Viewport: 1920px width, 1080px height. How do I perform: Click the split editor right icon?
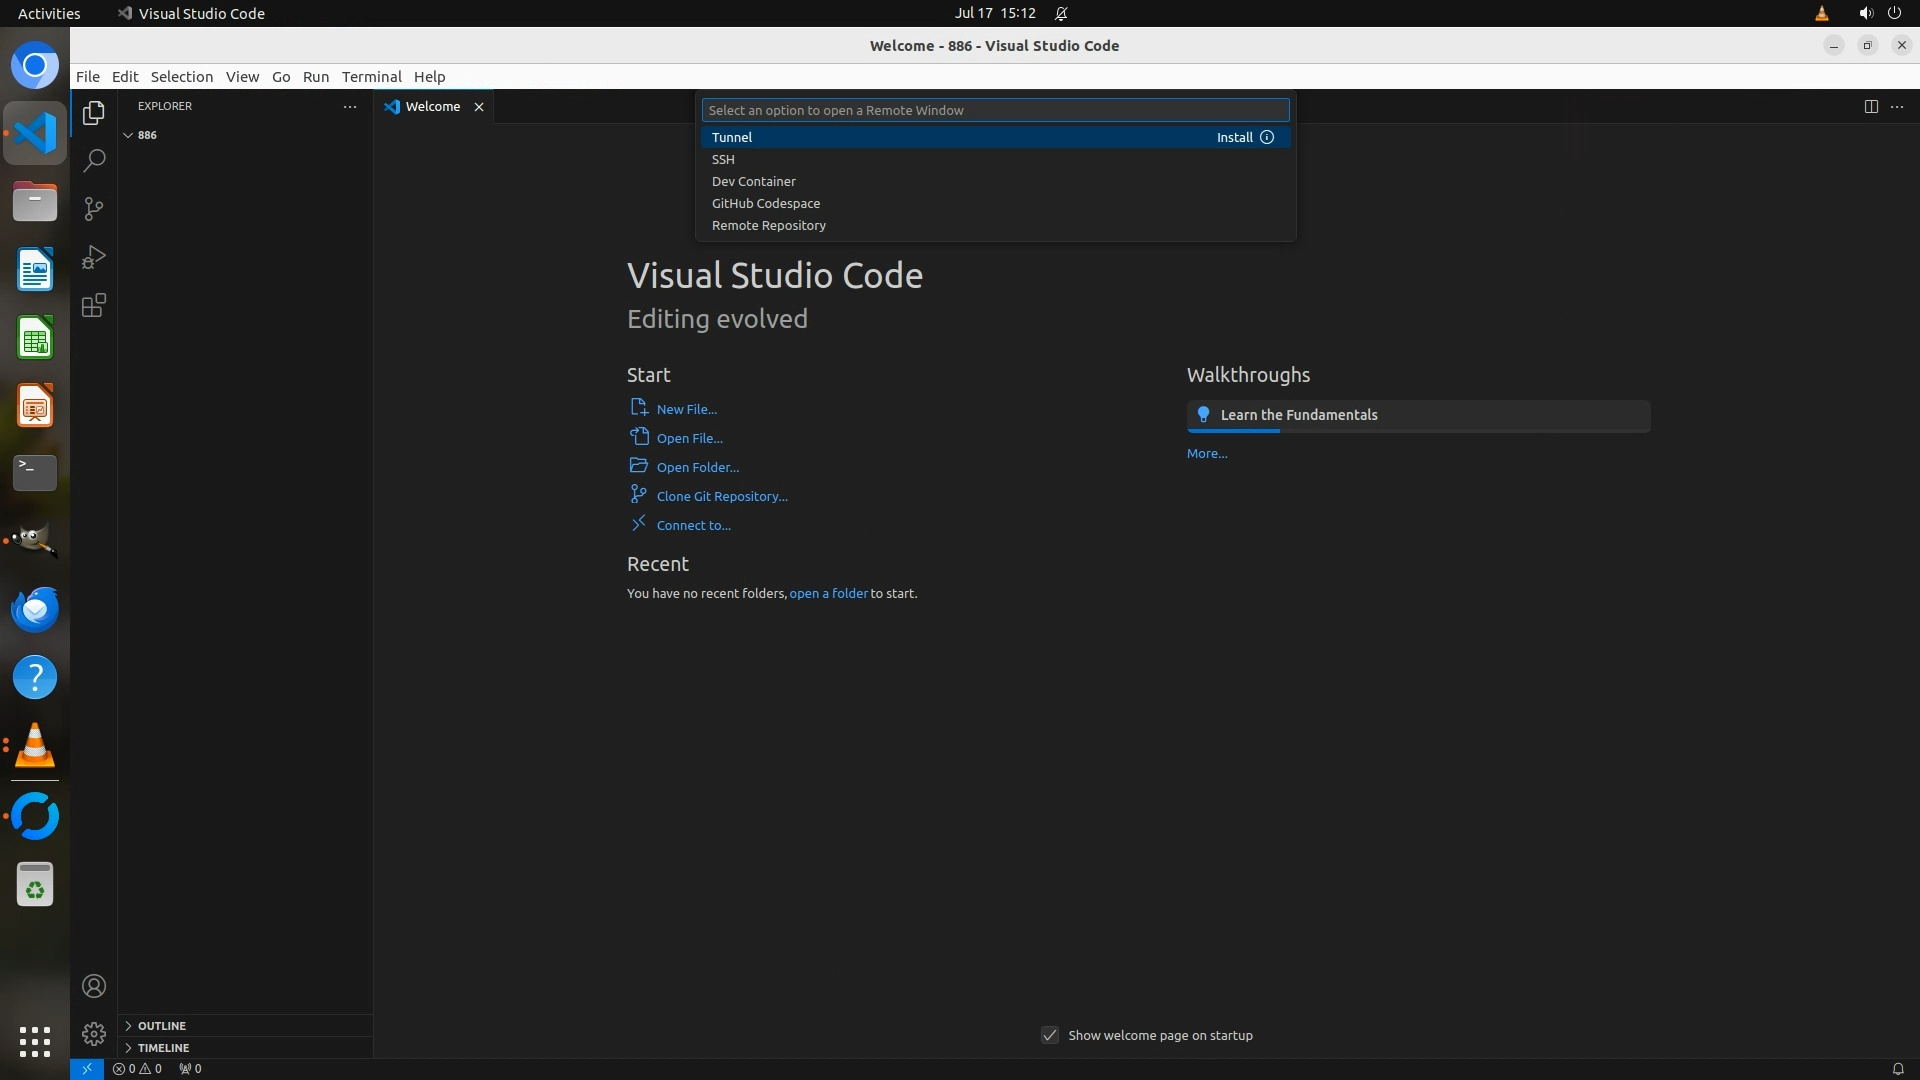(x=1871, y=106)
